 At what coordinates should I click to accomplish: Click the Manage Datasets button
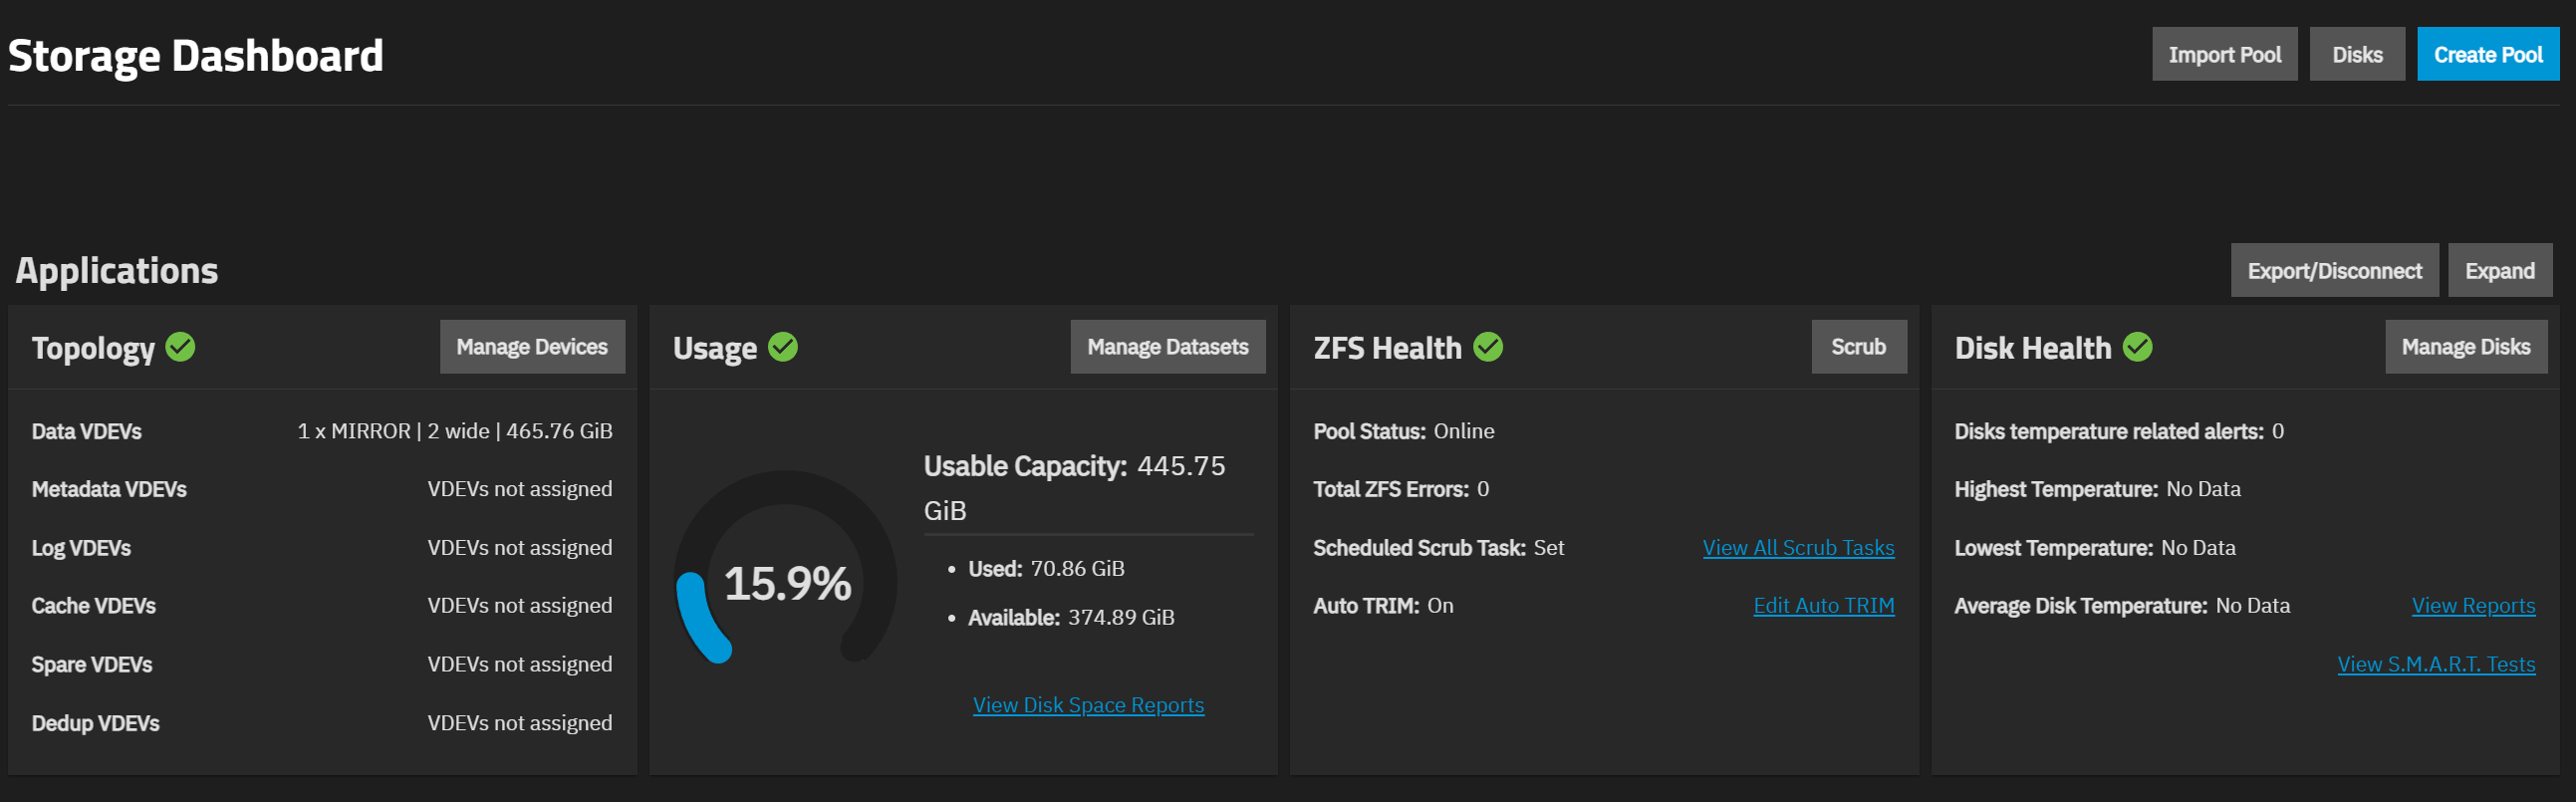click(1167, 347)
